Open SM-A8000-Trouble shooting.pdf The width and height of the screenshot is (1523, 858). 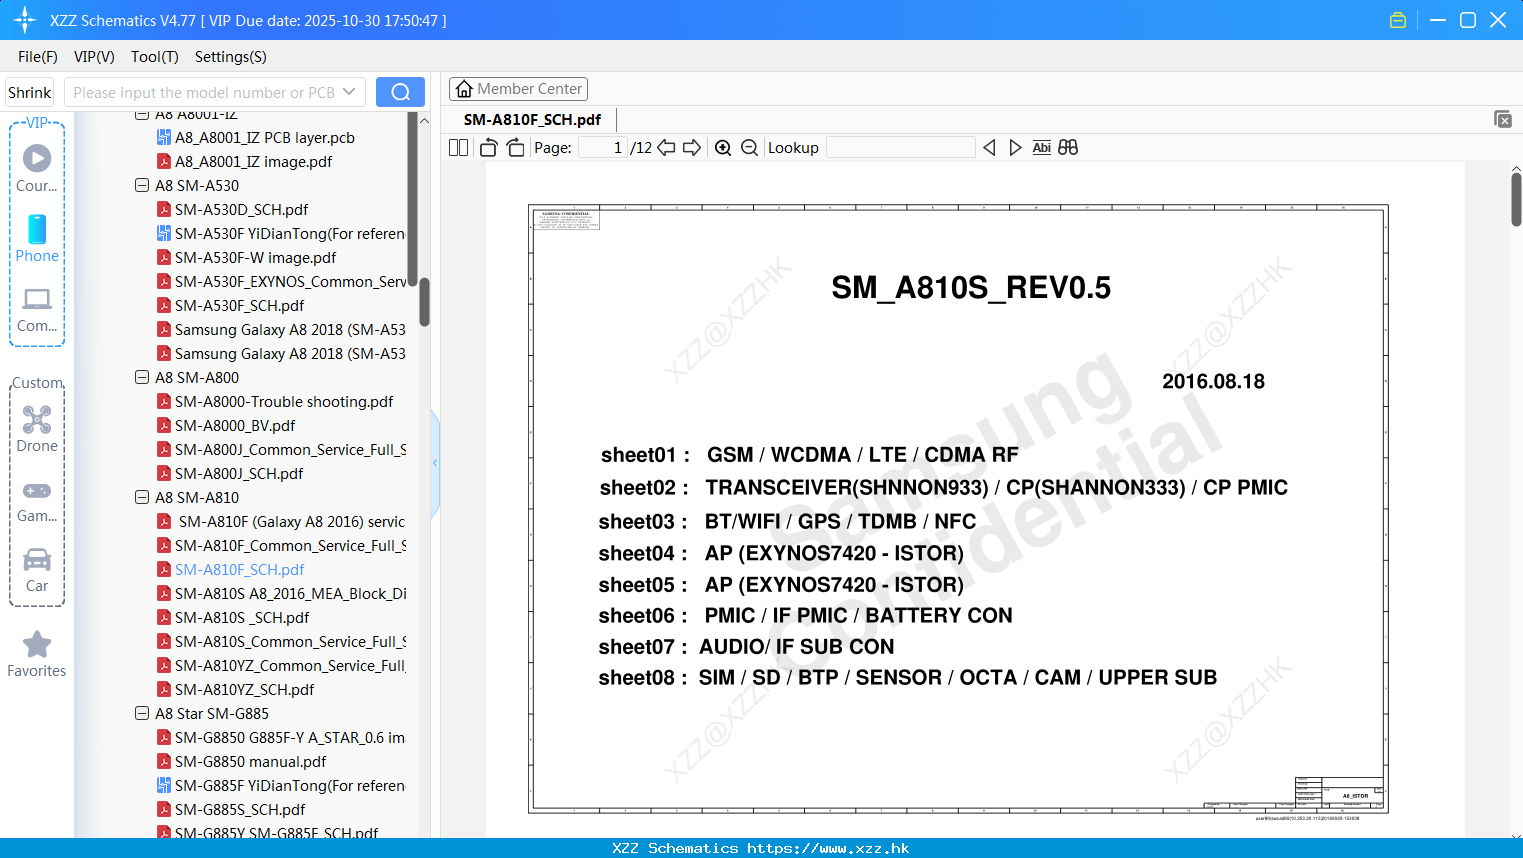point(284,401)
